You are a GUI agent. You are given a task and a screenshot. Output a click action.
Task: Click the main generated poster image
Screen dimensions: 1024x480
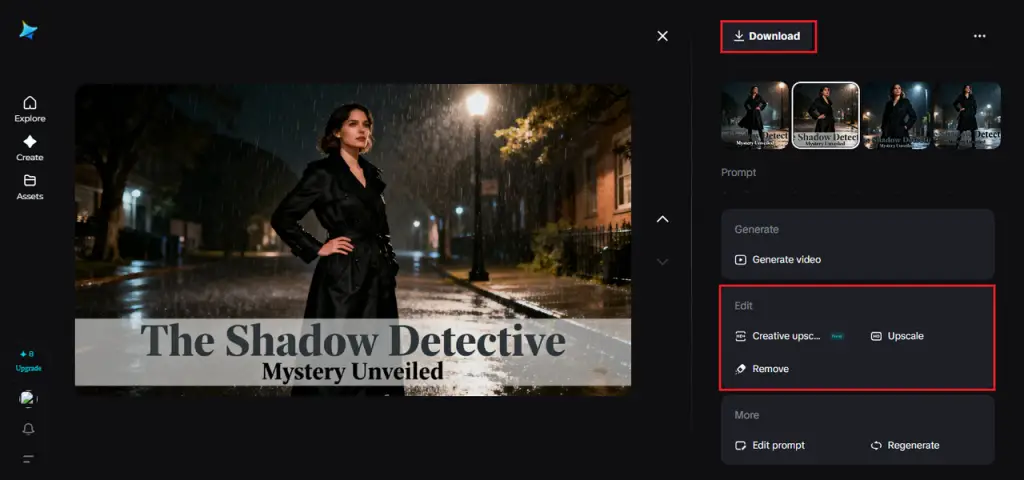353,240
